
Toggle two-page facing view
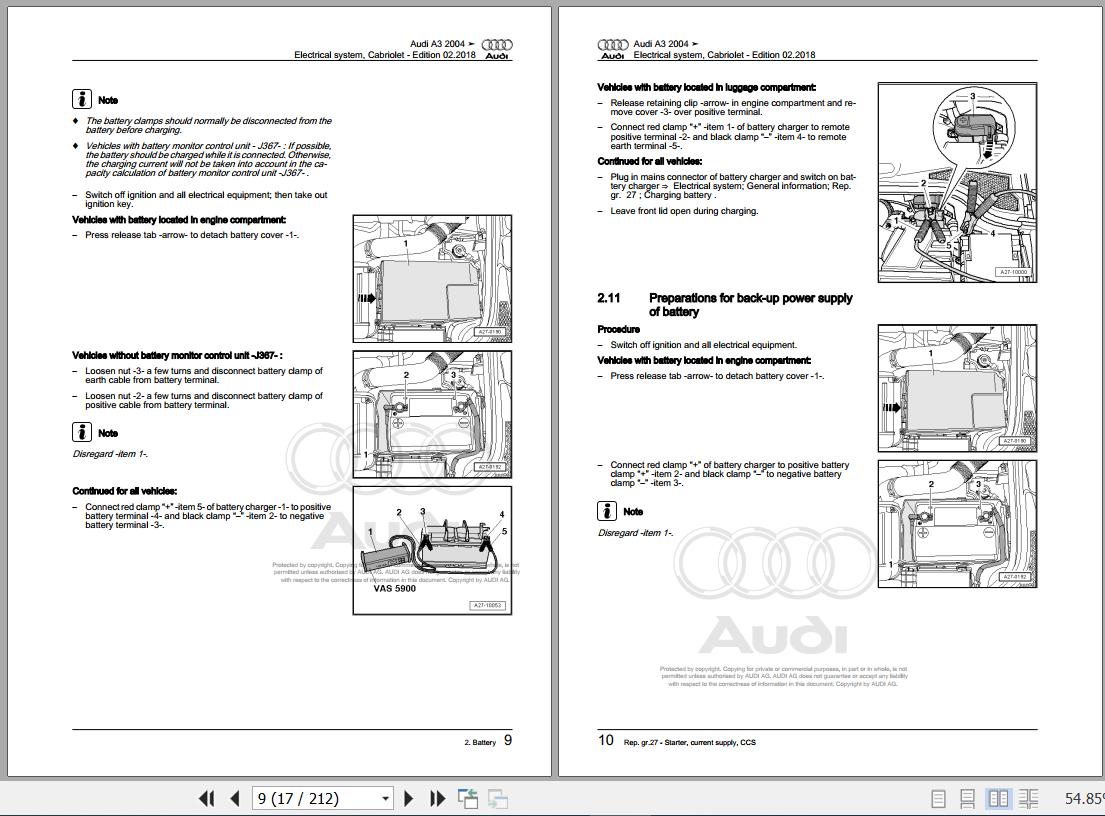(998, 798)
